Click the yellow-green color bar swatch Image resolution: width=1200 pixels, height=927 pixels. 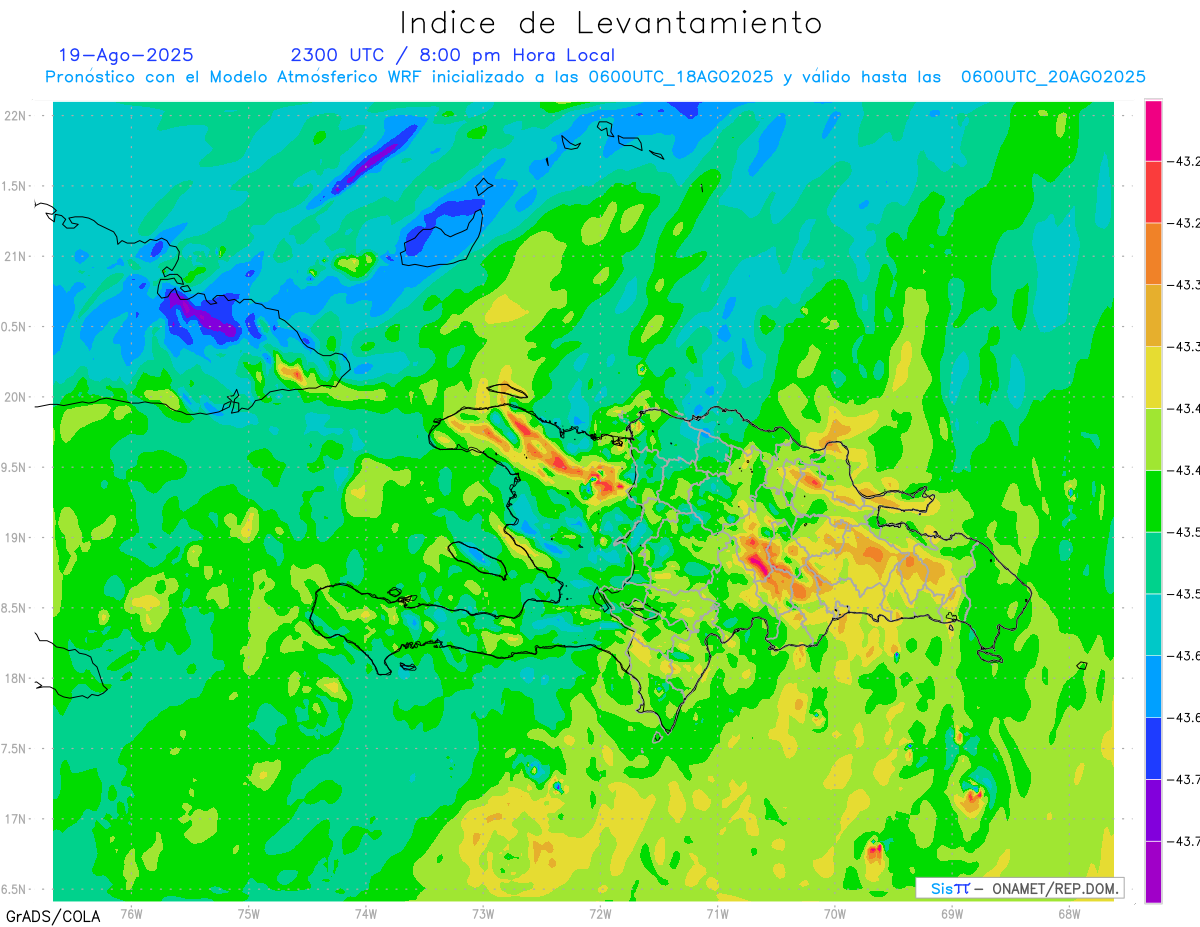[1153, 439]
